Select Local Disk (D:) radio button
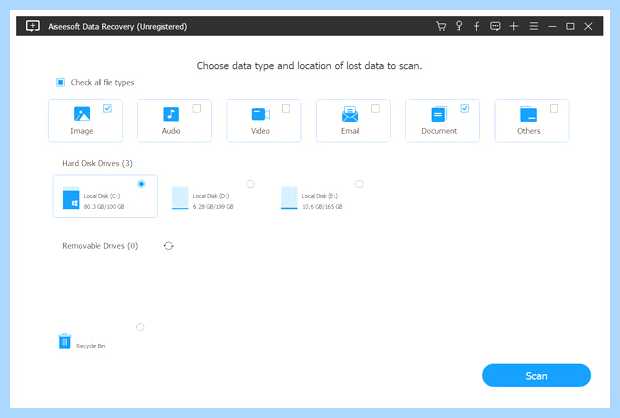 click(x=250, y=184)
